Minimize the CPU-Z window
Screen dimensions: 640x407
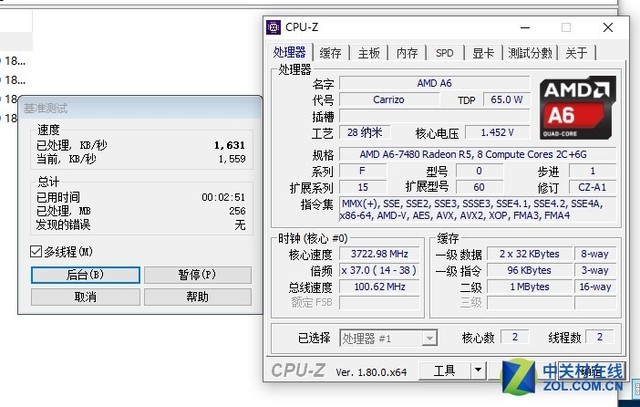coord(525,28)
